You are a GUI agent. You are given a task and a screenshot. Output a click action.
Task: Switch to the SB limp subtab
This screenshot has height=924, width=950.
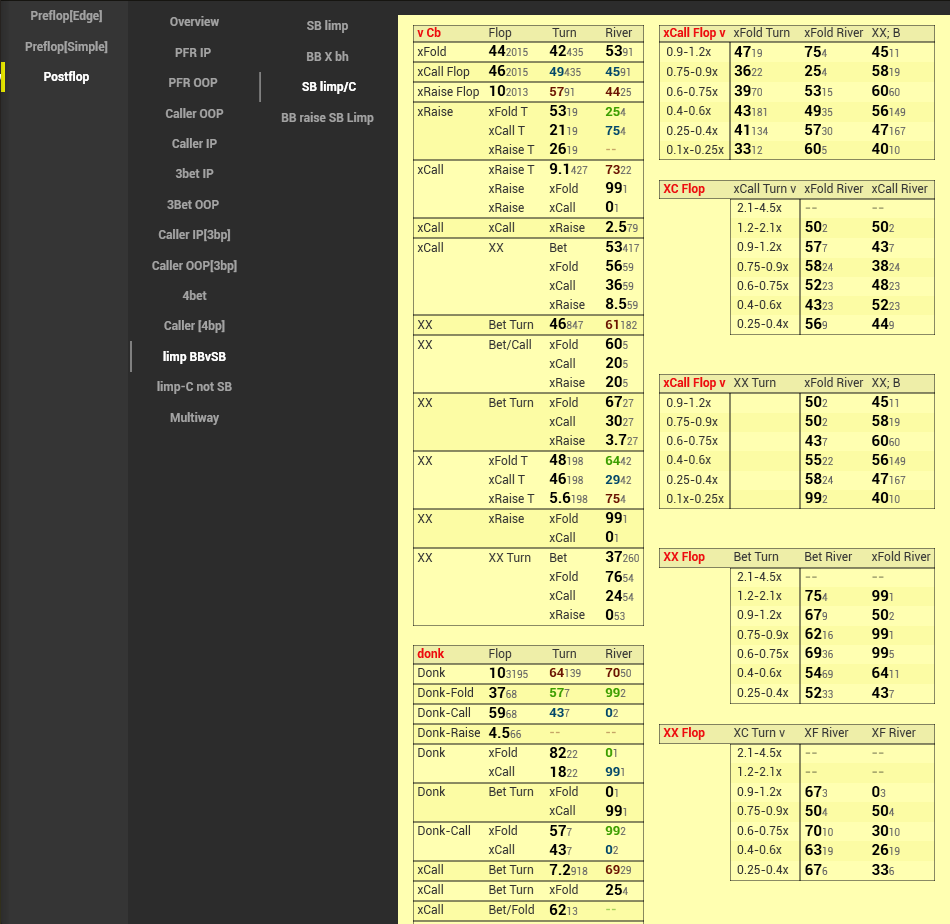click(327, 26)
